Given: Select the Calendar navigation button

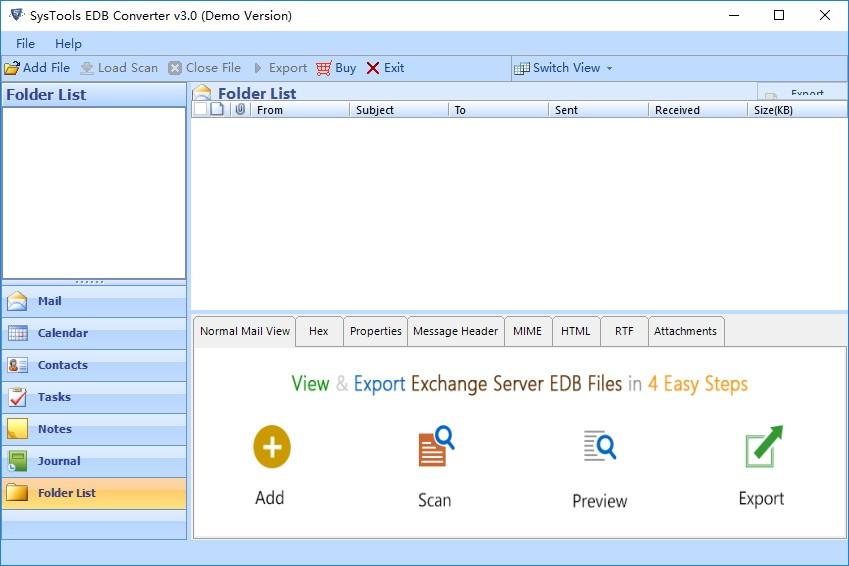Looking at the screenshot, I should click(94, 333).
